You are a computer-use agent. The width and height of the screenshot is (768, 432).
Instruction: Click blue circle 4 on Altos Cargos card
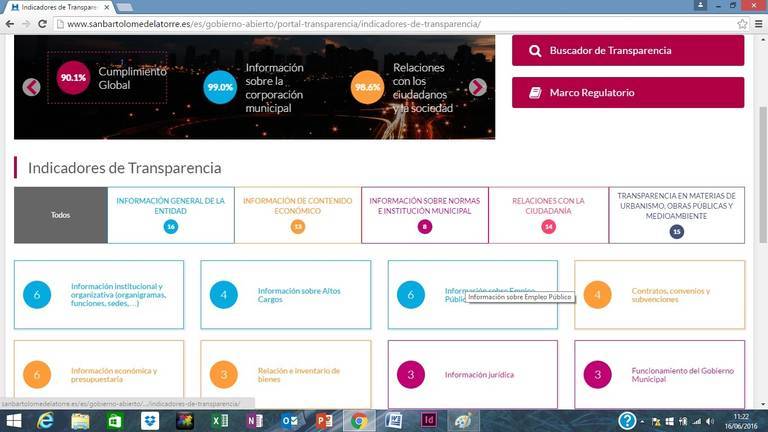click(x=224, y=295)
